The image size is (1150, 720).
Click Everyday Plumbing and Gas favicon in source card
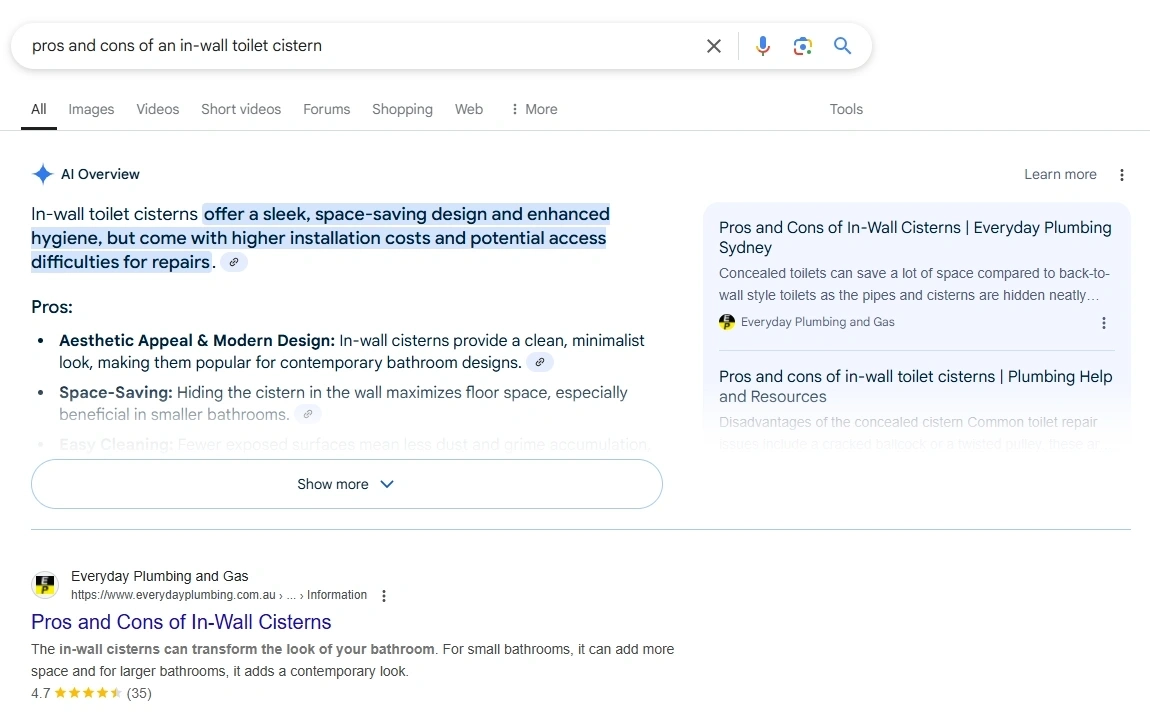coord(727,322)
